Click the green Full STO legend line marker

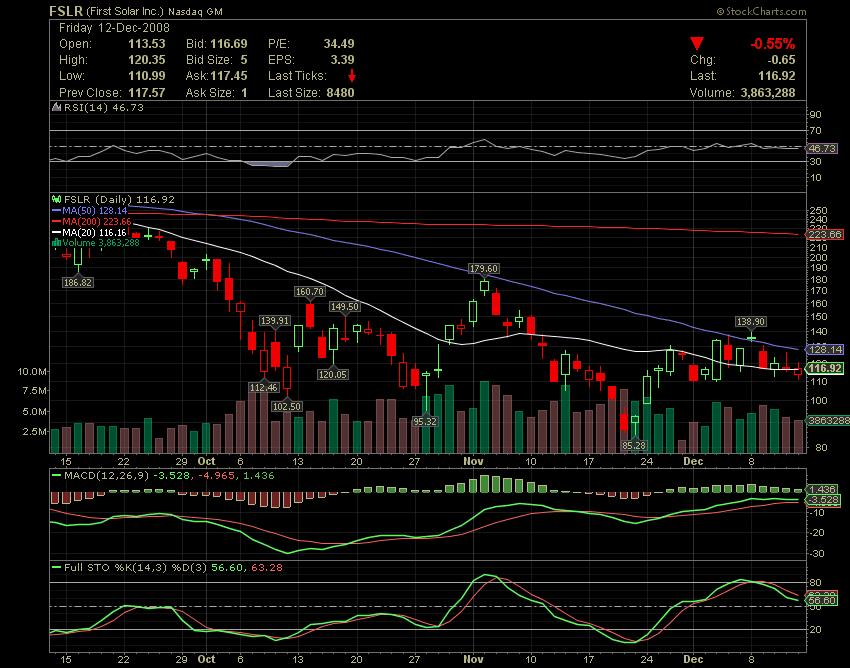[x=56, y=568]
